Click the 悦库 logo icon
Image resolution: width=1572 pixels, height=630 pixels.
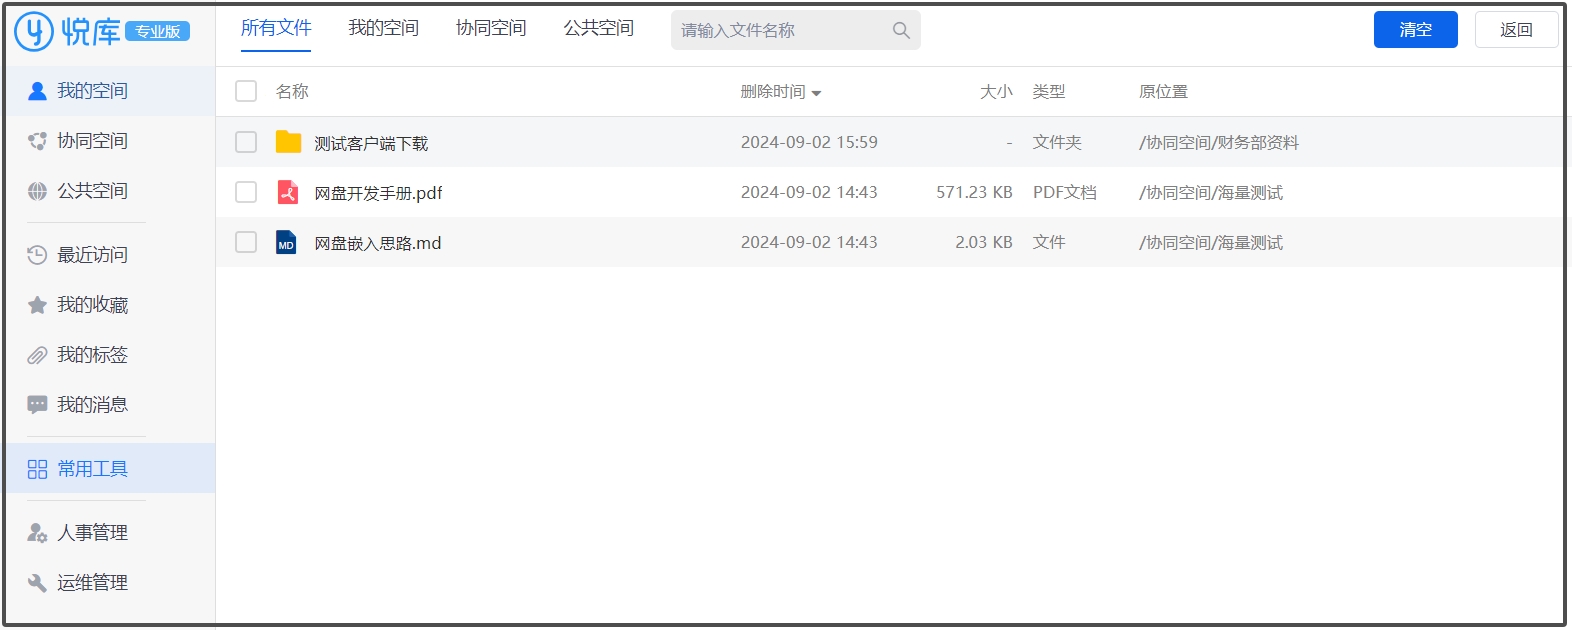34,31
